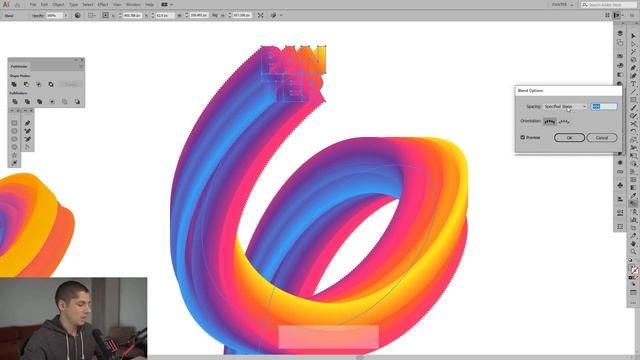640x360 pixels.
Task: Toggle constrain width and height proportions
Action: tap(215, 16)
